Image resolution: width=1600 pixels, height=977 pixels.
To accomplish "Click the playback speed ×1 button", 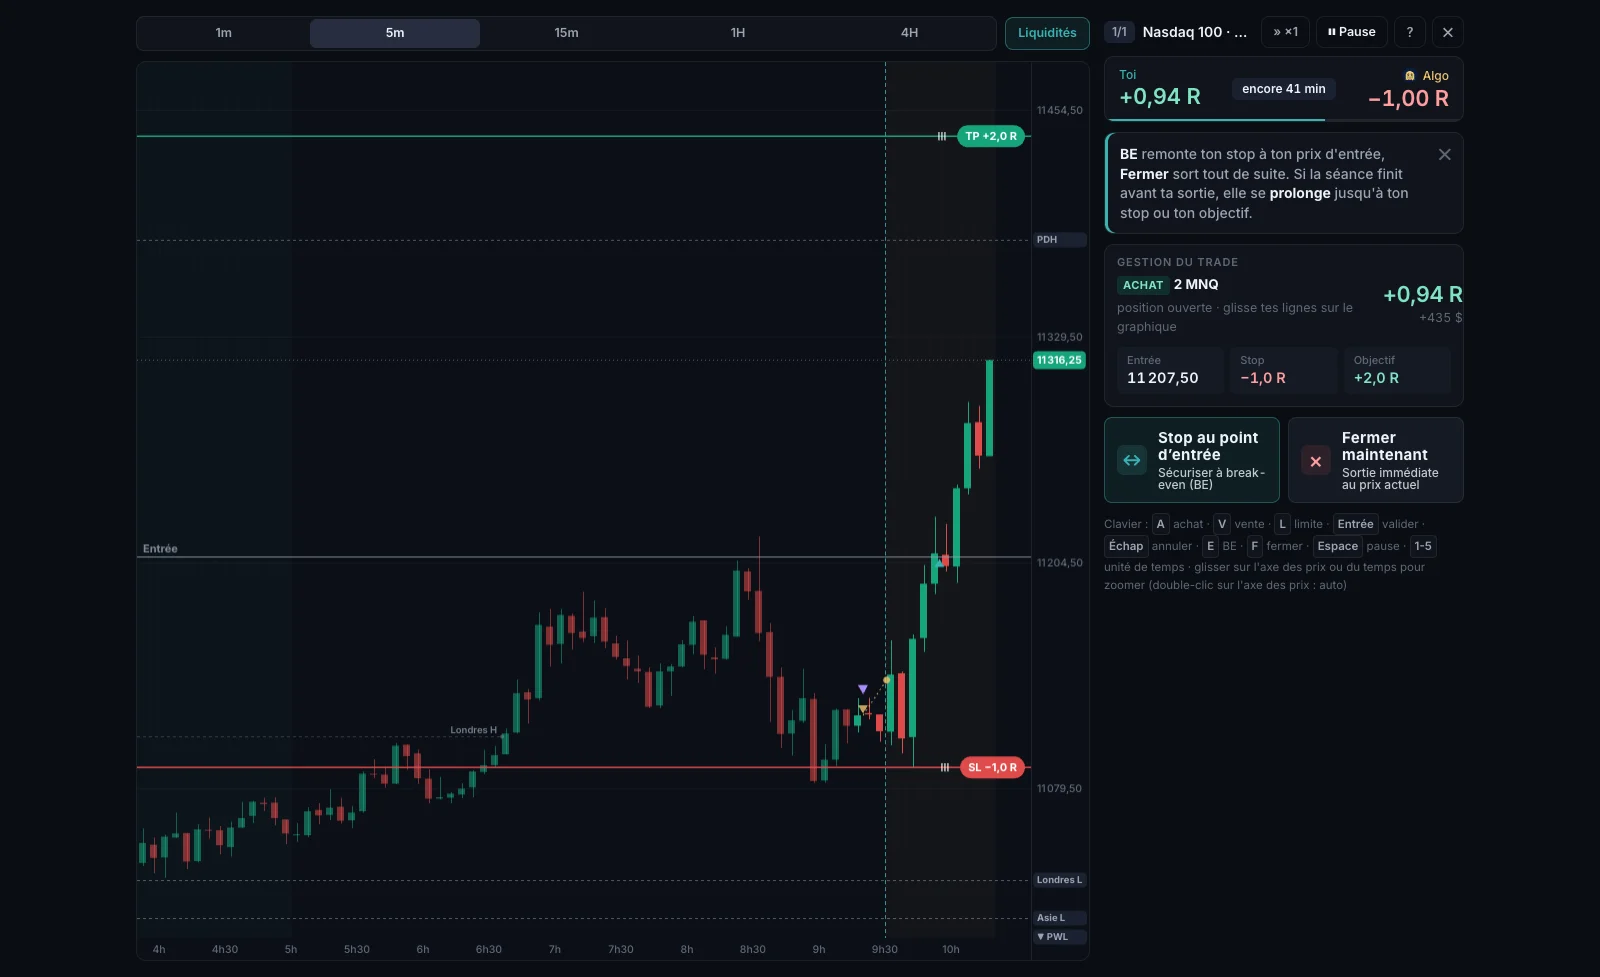I will pyautogui.click(x=1285, y=32).
